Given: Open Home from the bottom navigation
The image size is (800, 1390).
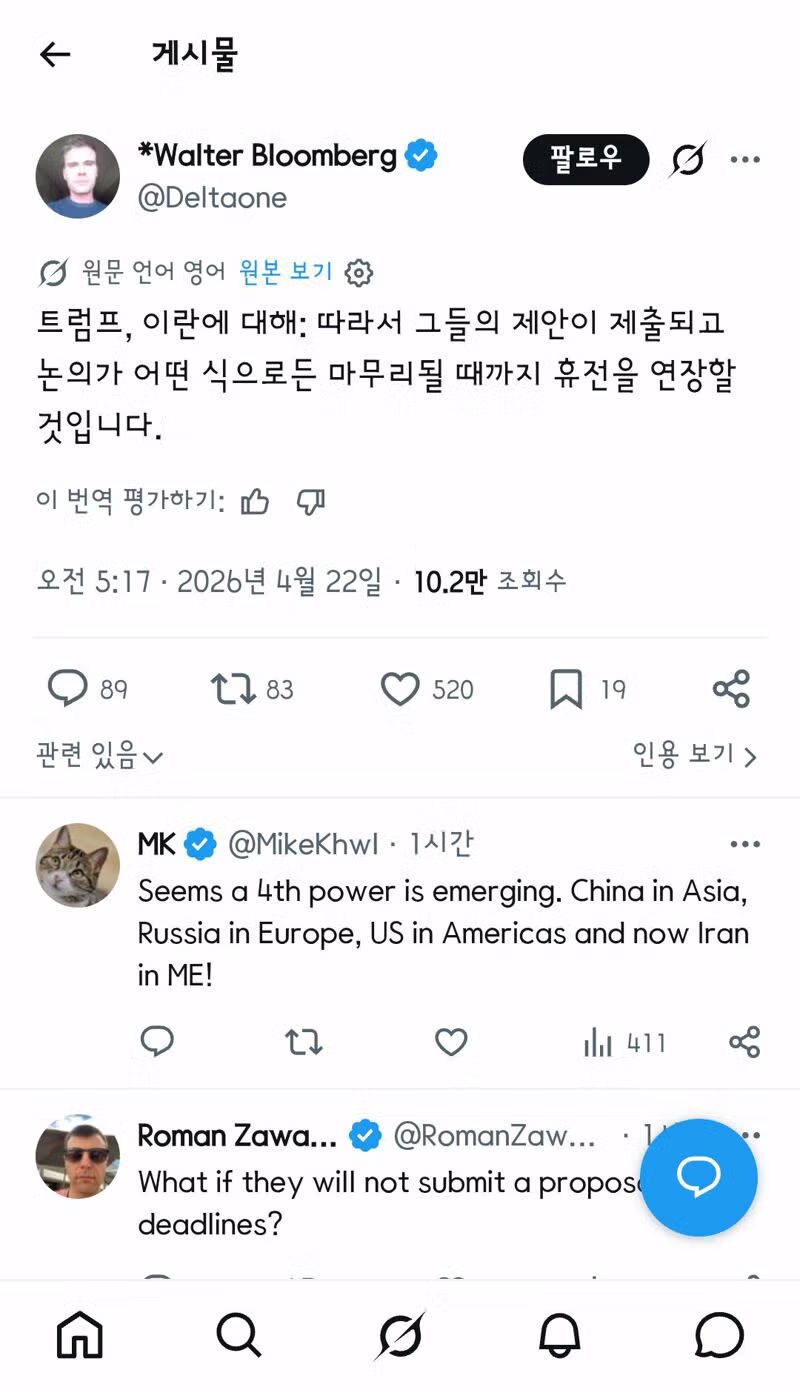Looking at the screenshot, I should click(x=80, y=1335).
